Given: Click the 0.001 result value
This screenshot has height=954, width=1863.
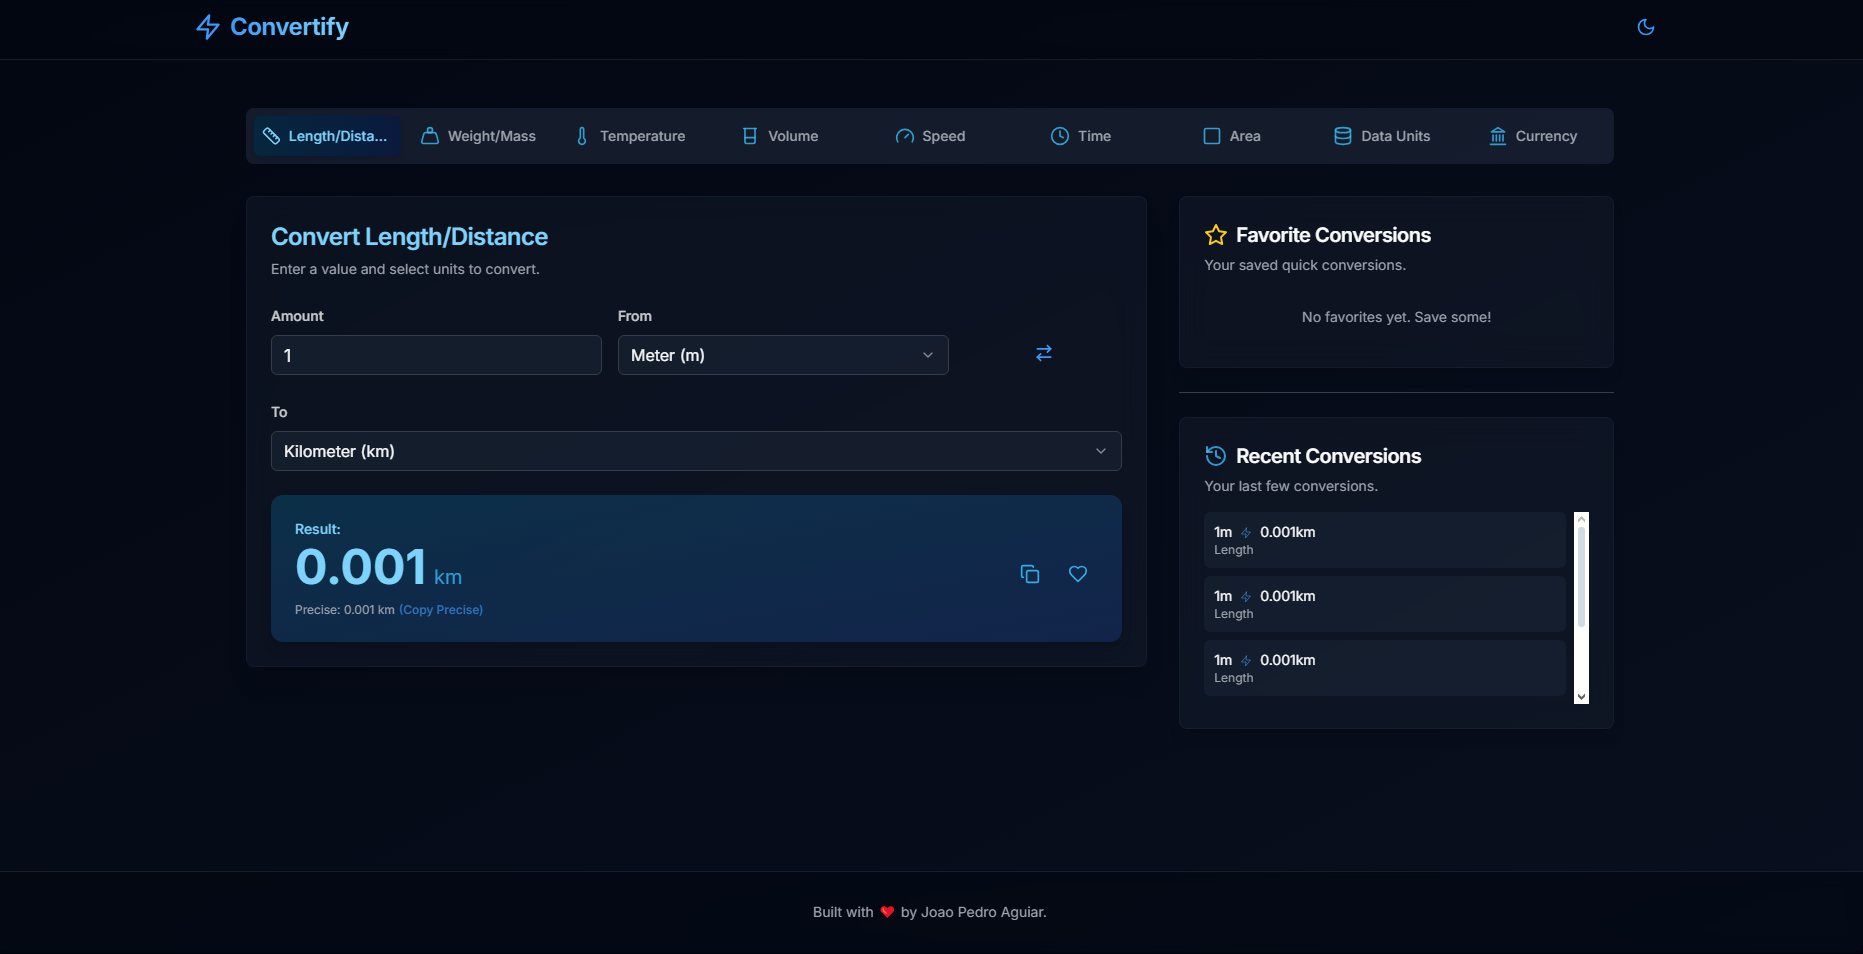Looking at the screenshot, I should (361, 567).
